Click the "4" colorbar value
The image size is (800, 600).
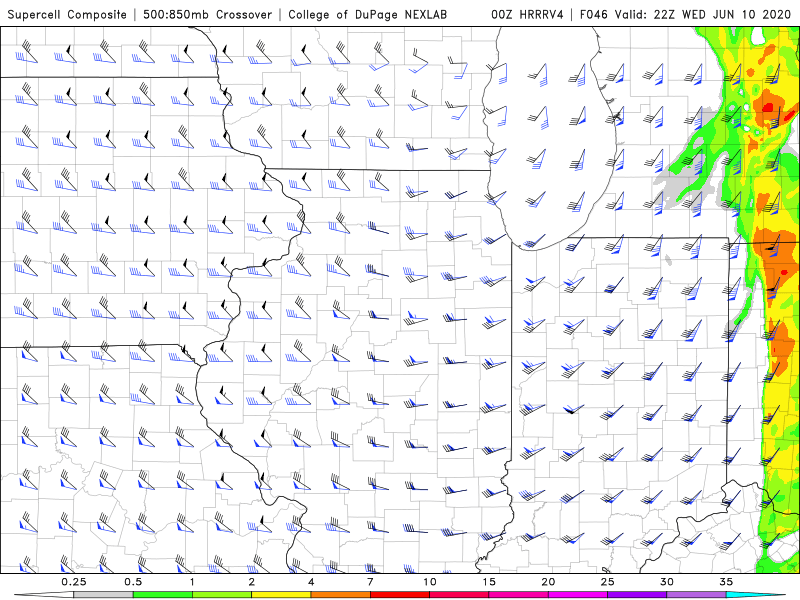(x=311, y=582)
